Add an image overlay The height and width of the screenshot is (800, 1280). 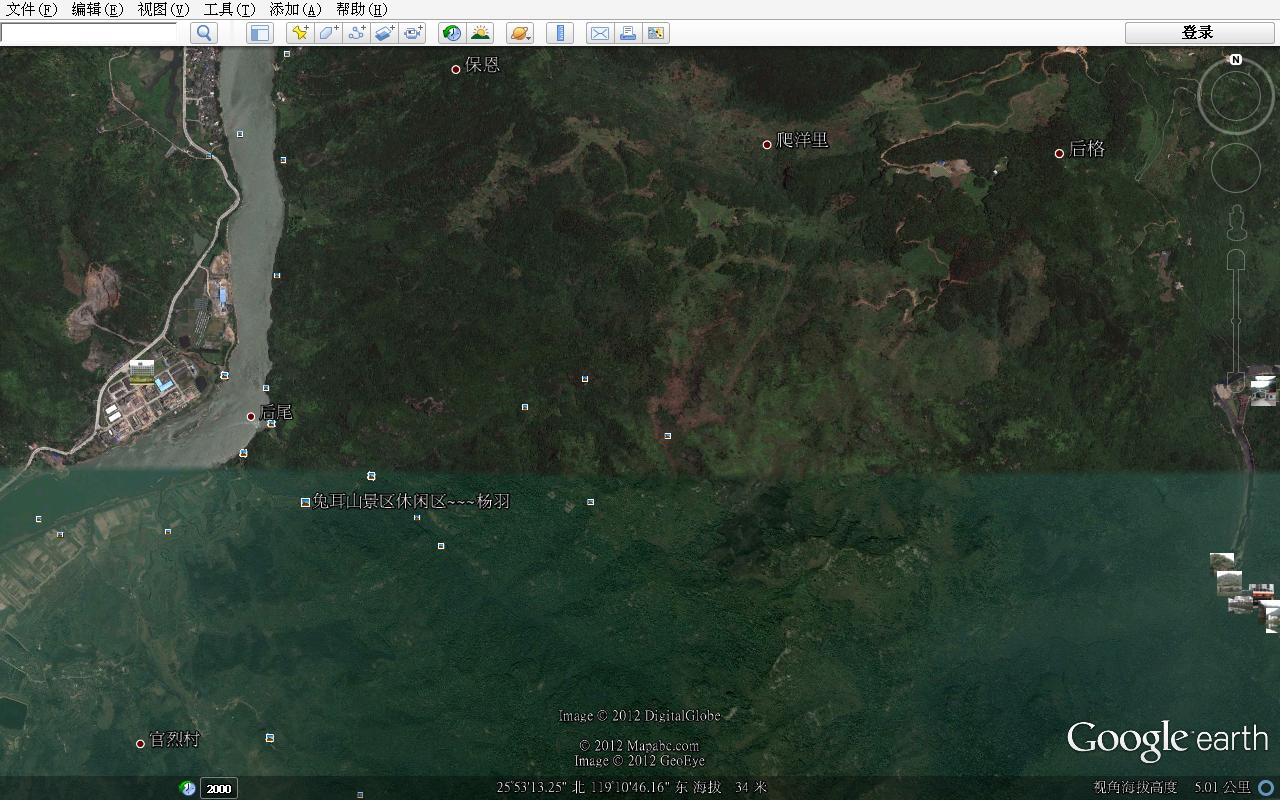coord(385,33)
